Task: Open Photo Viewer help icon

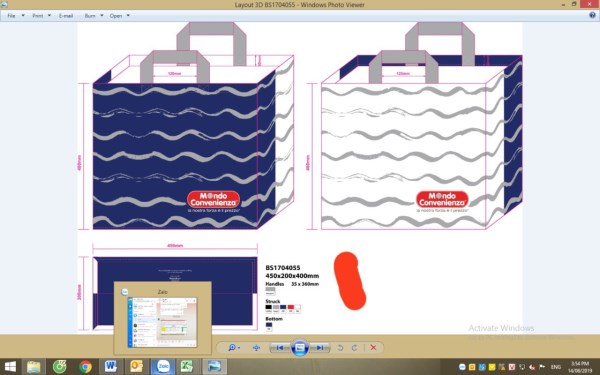Action: click(593, 15)
